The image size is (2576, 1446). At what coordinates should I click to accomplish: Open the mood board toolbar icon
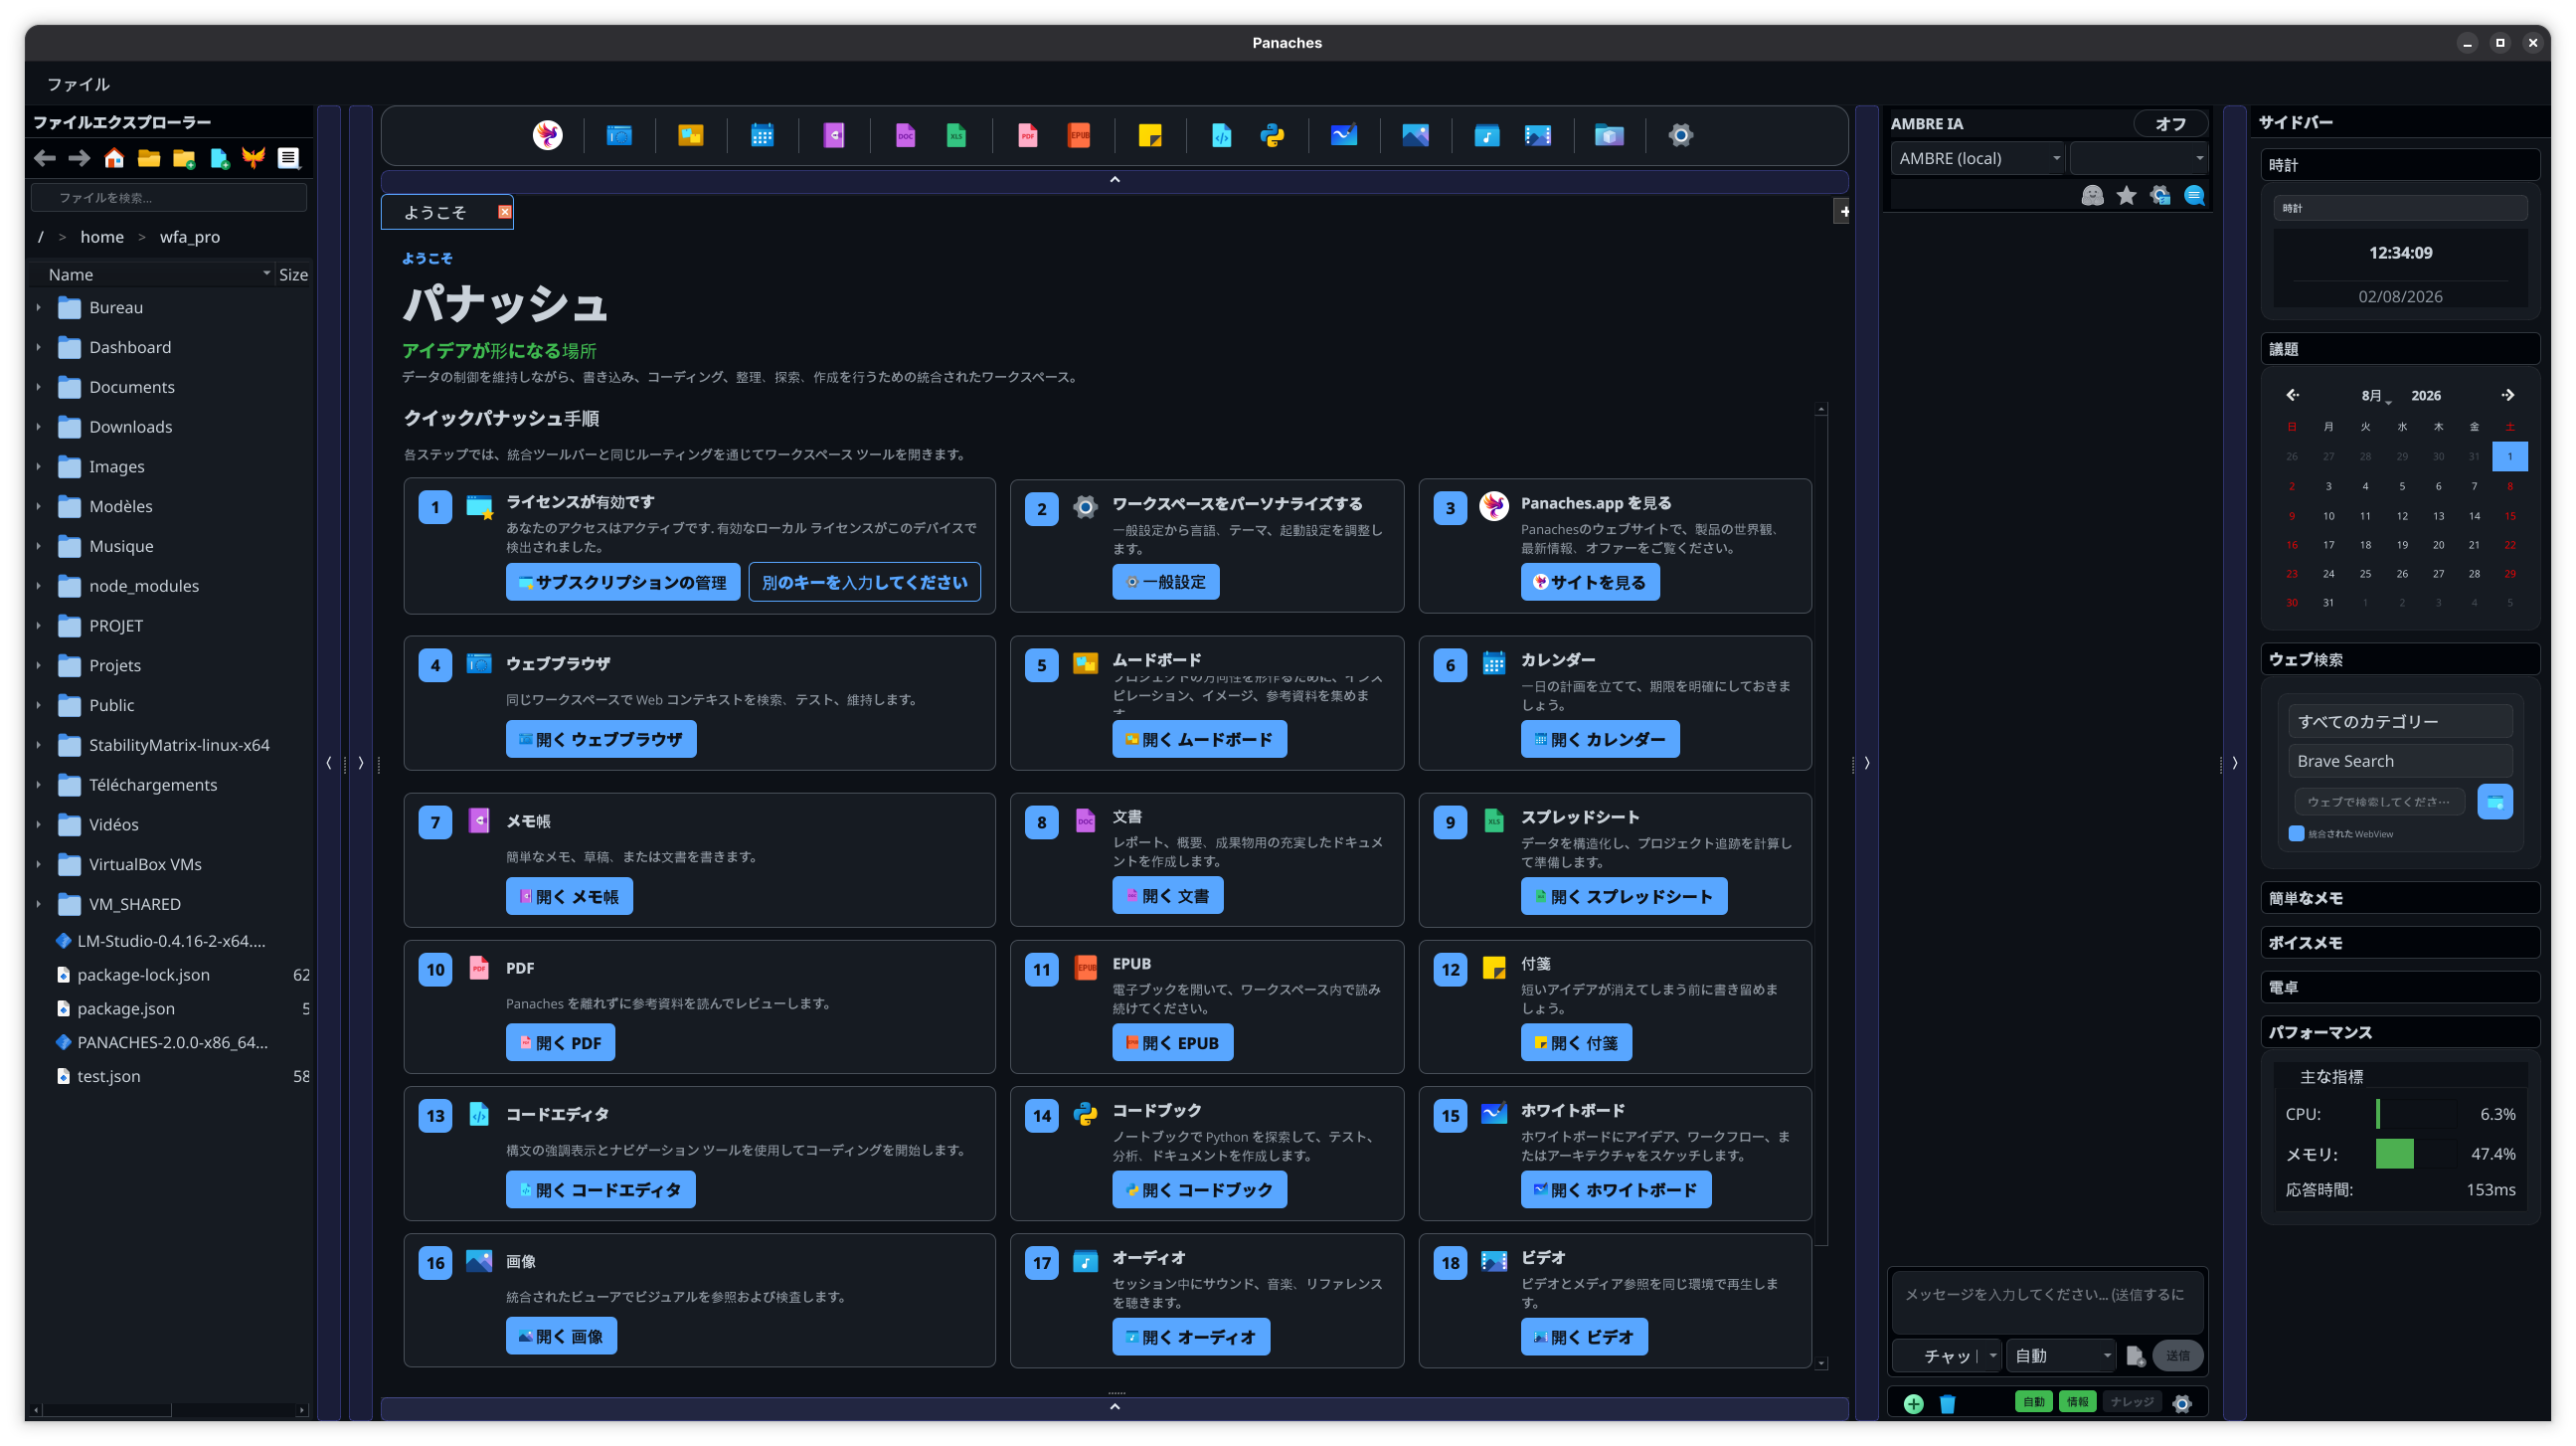click(690, 135)
